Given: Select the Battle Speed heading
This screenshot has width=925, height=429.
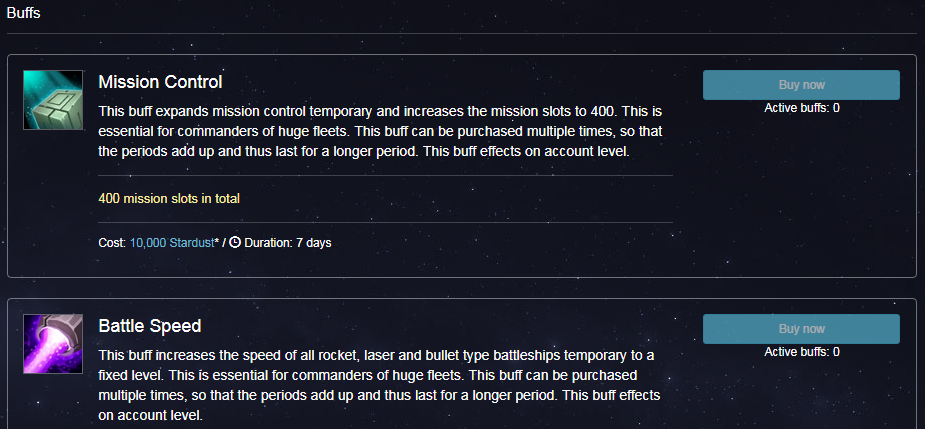Looking at the screenshot, I should click(150, 326).
